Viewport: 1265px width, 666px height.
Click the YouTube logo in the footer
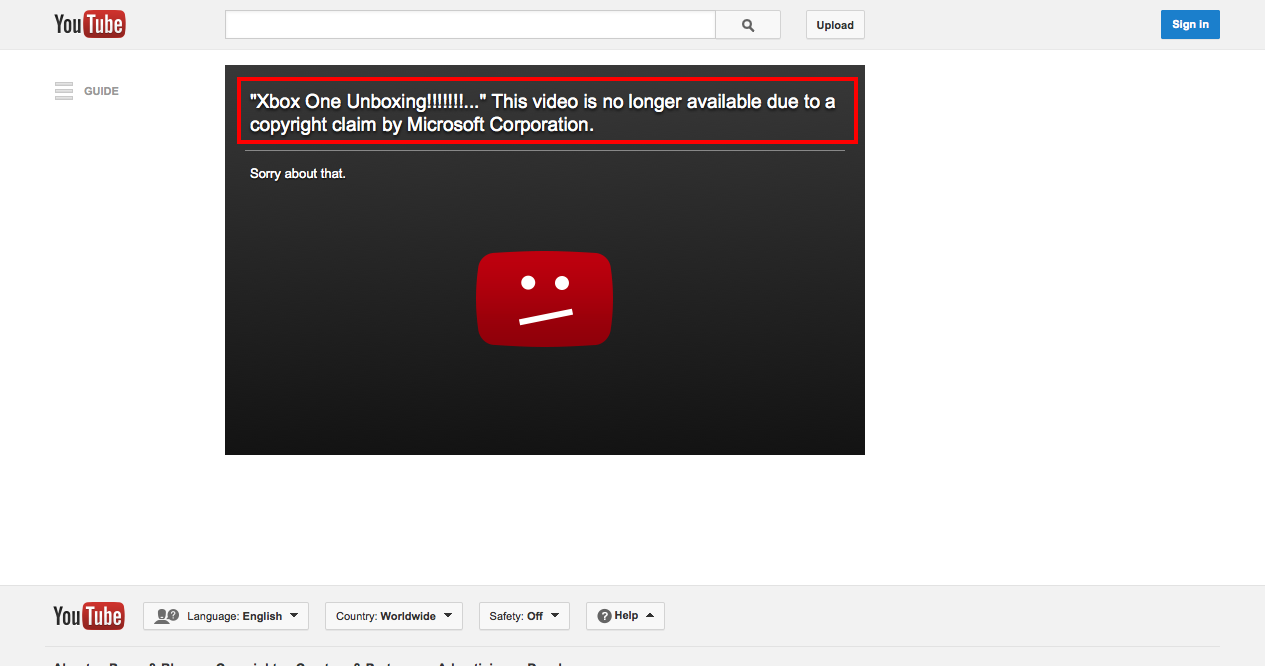pyautogui.click(x=89, y=616)
